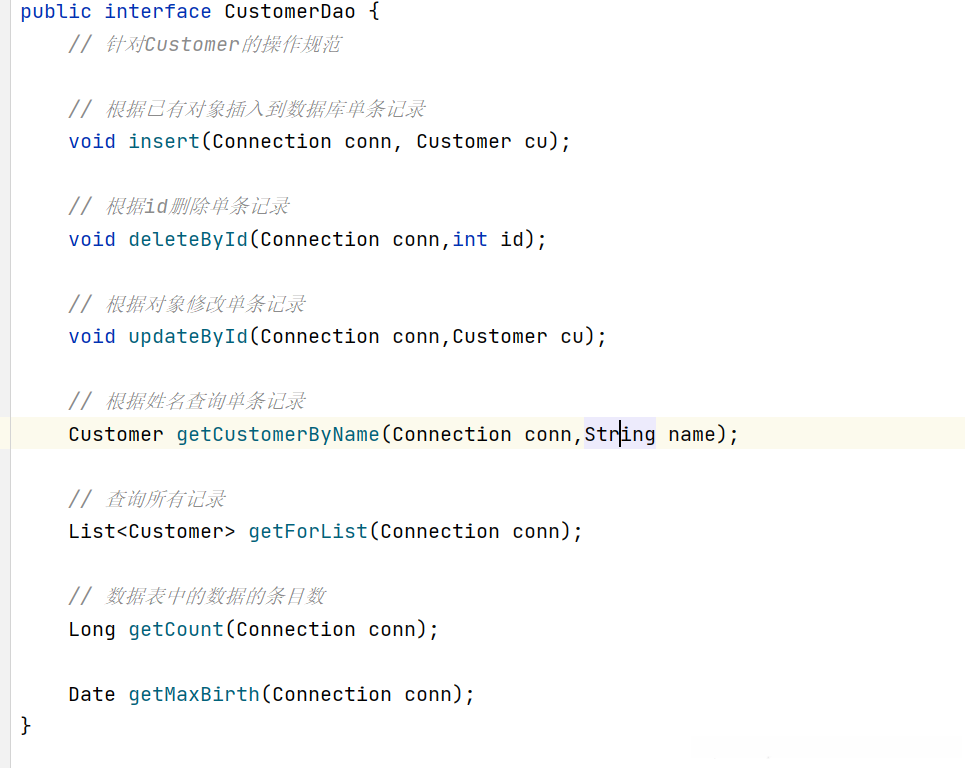965x768 pixels.
Task: Click the comment '针对Customer的操作规范'
Action: 223,44
